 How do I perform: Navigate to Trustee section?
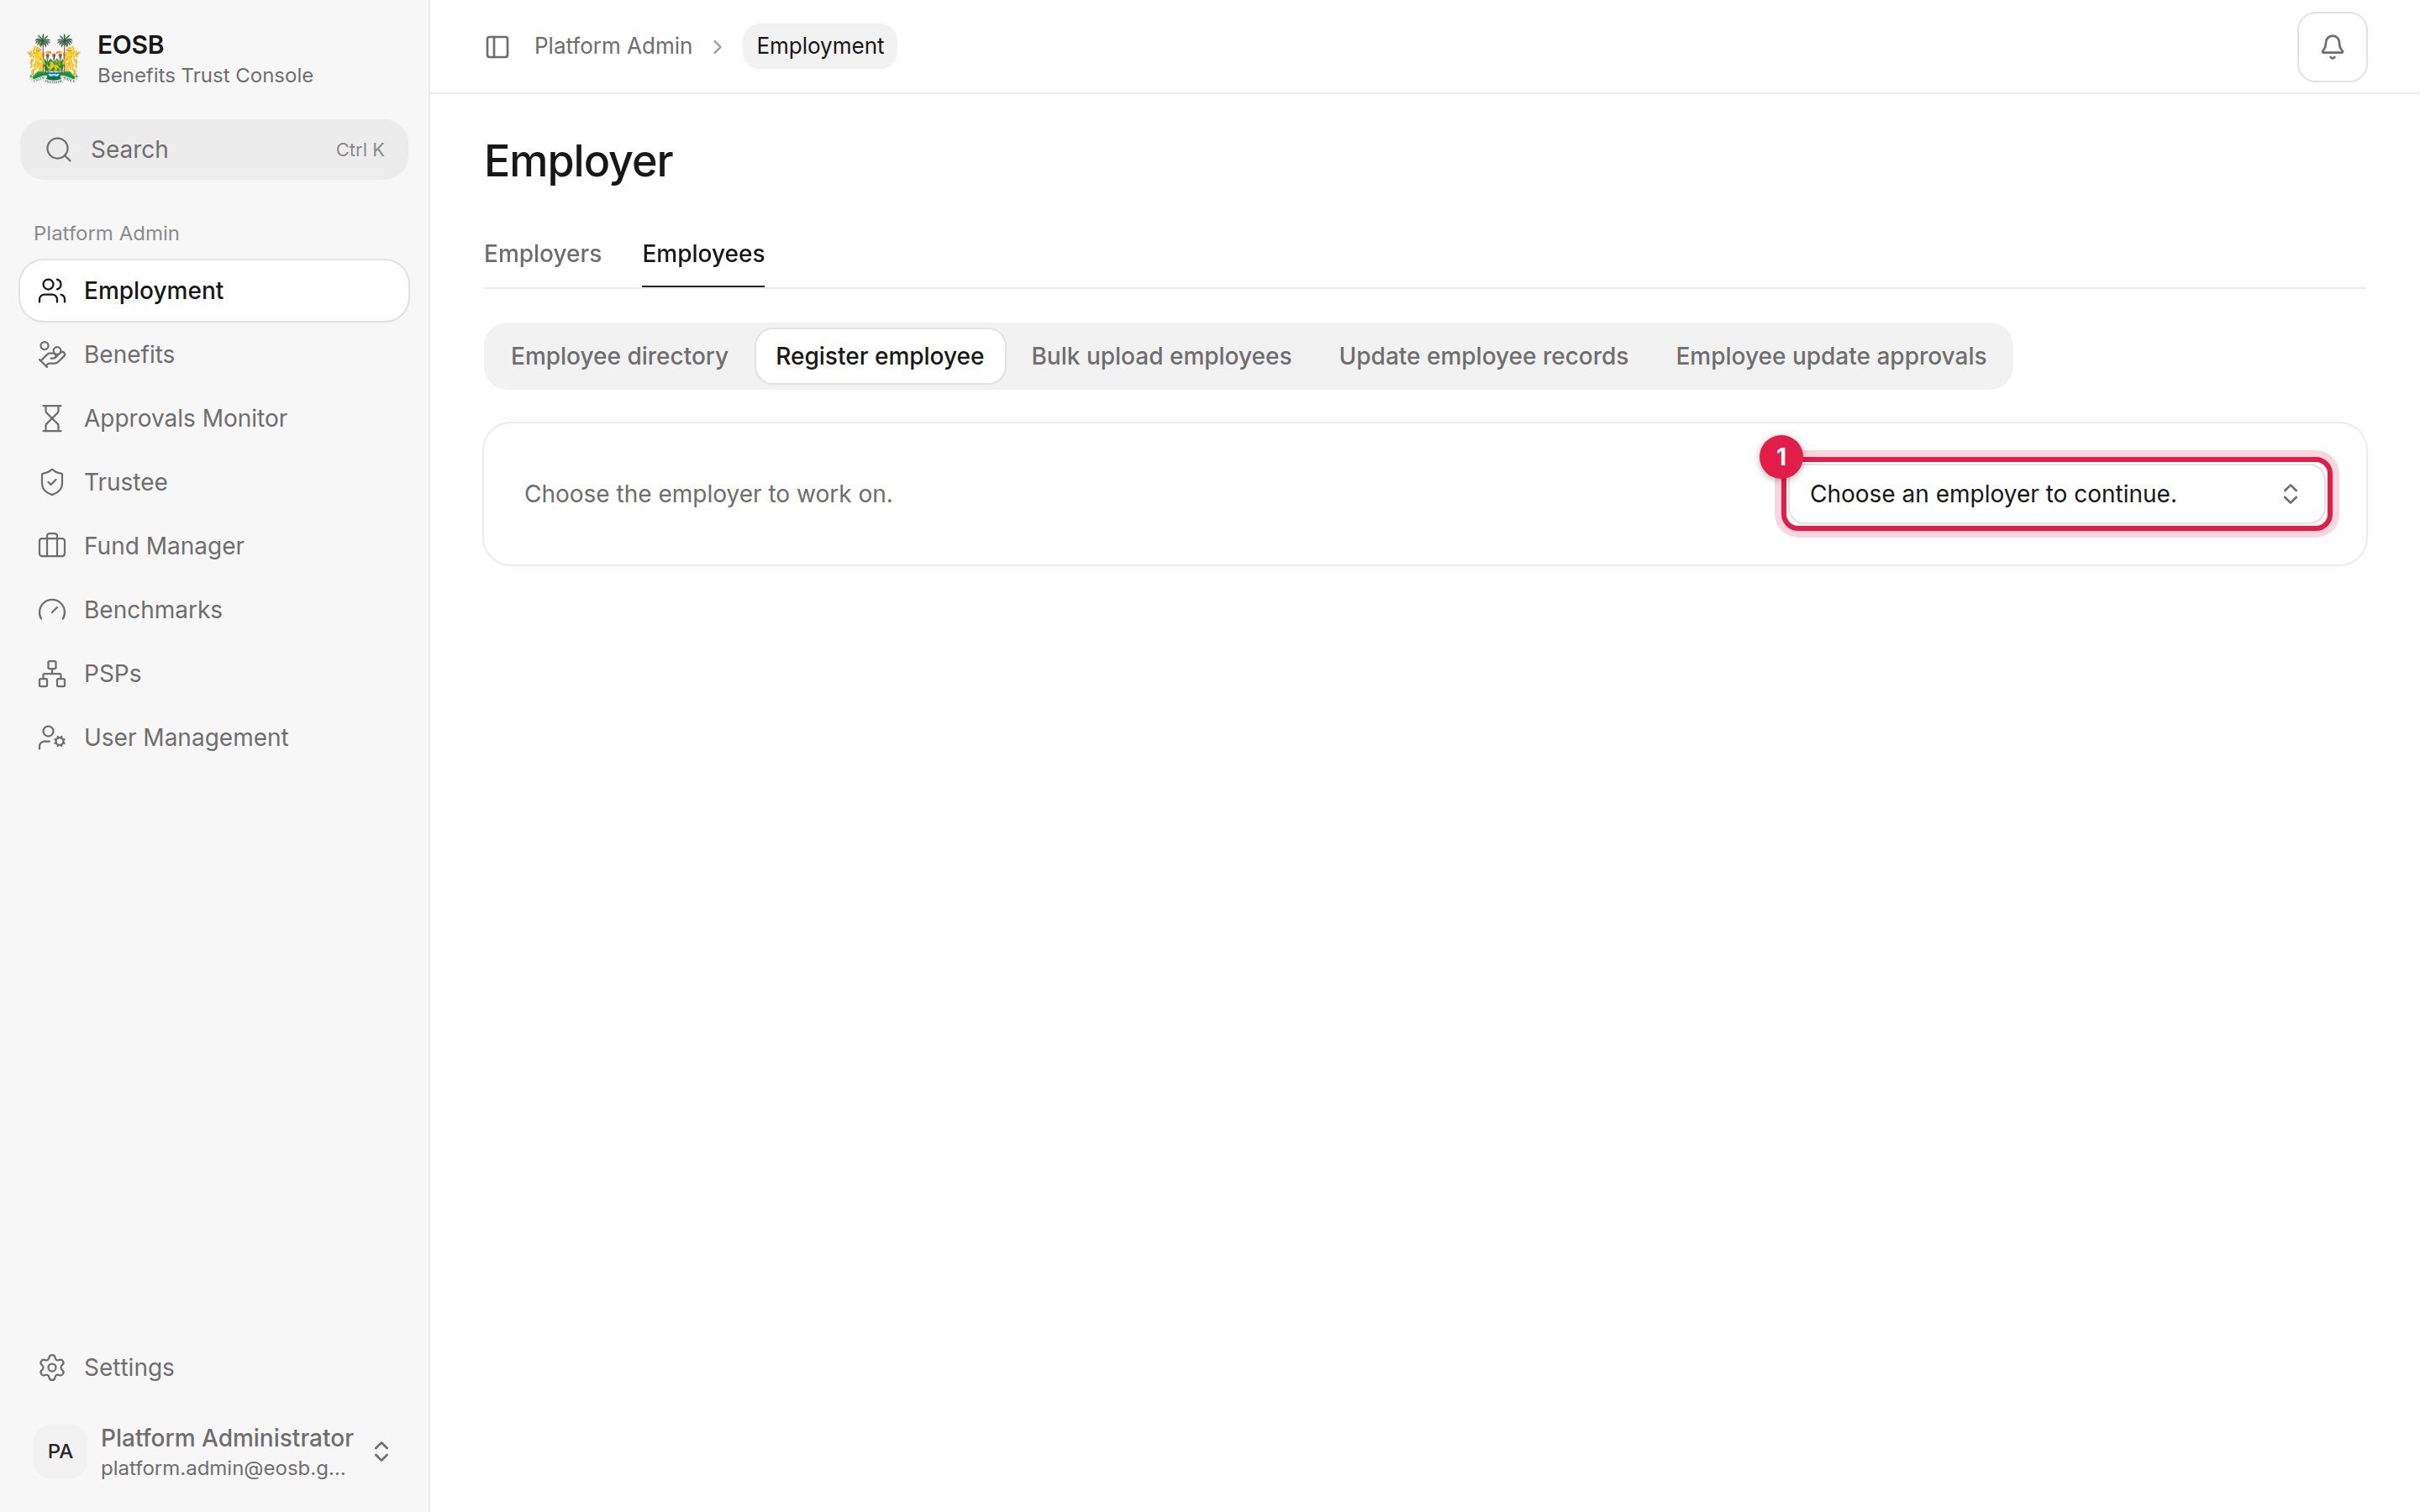[214, 482]
